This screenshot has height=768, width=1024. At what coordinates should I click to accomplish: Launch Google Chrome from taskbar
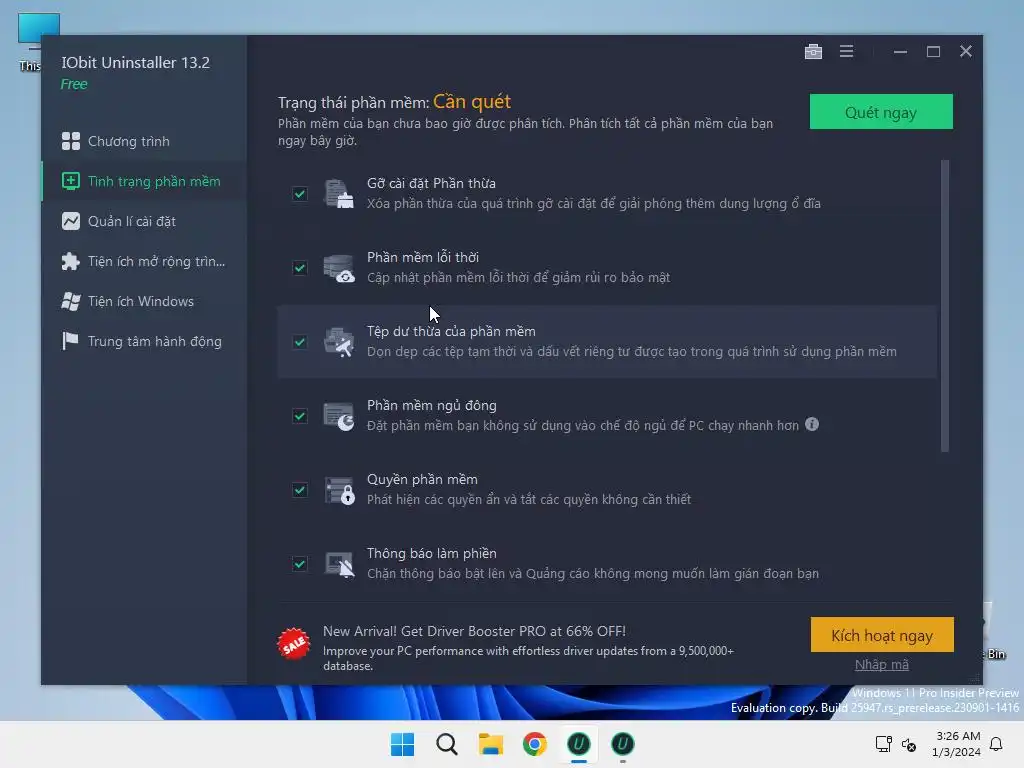[535, 744]
